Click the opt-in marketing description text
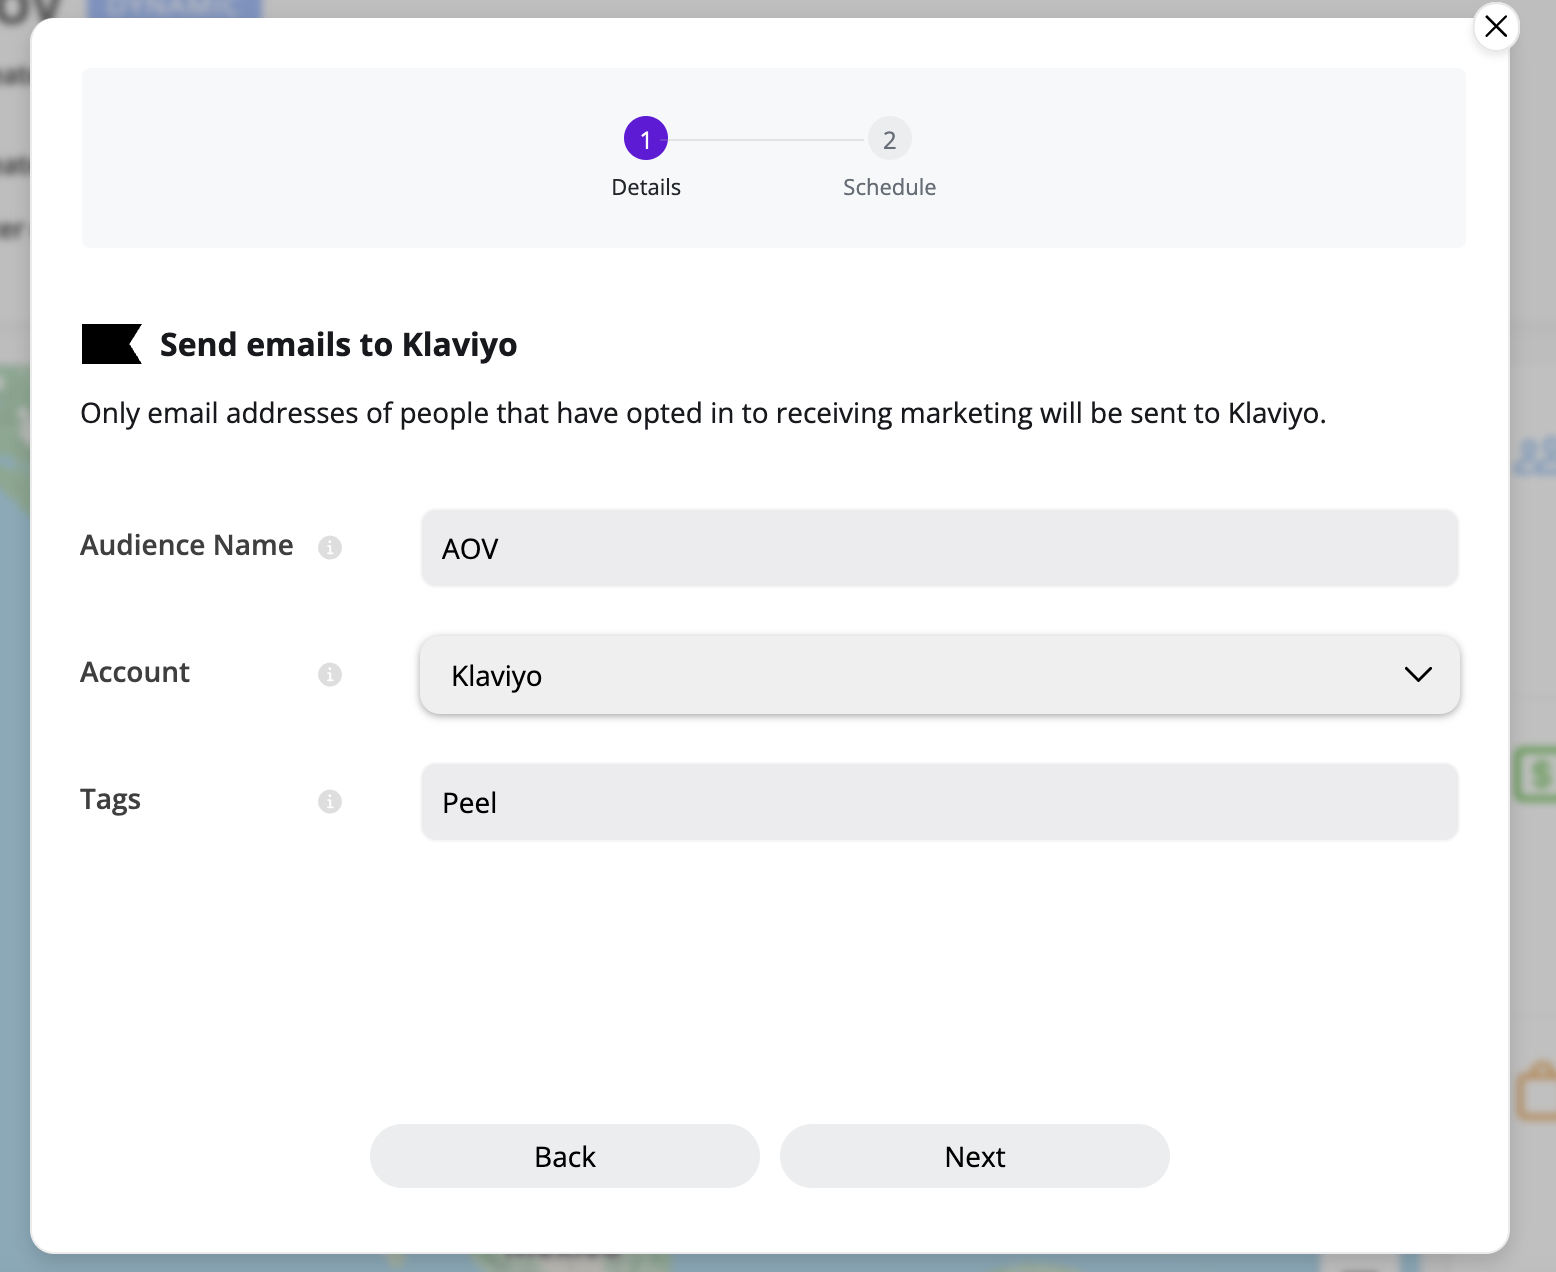This screenshot has width=1556, height=1272. (x=703, y=413)
